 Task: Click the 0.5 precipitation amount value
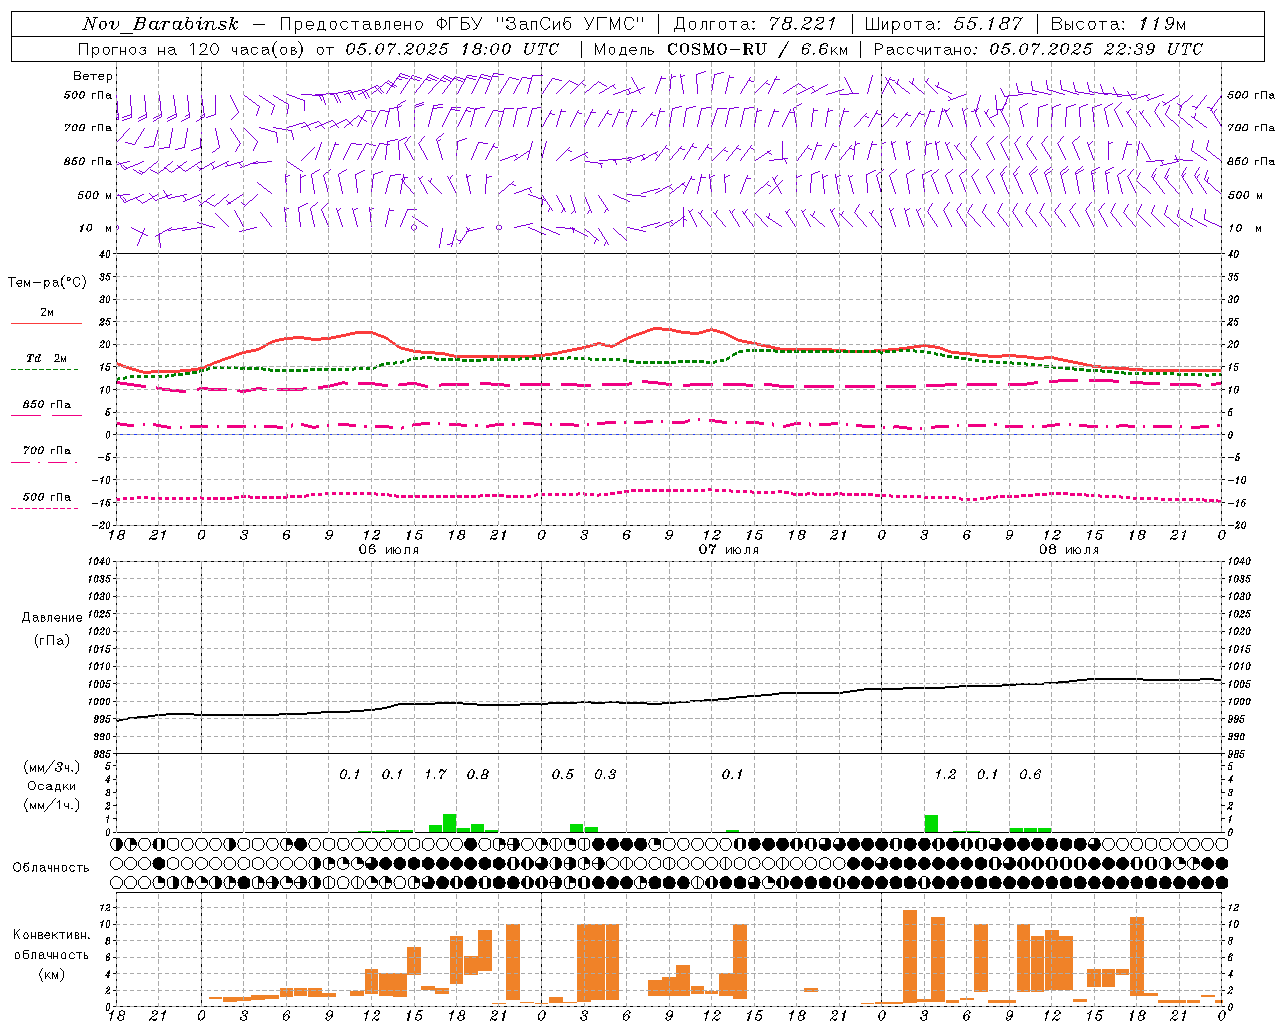(563, 774)
